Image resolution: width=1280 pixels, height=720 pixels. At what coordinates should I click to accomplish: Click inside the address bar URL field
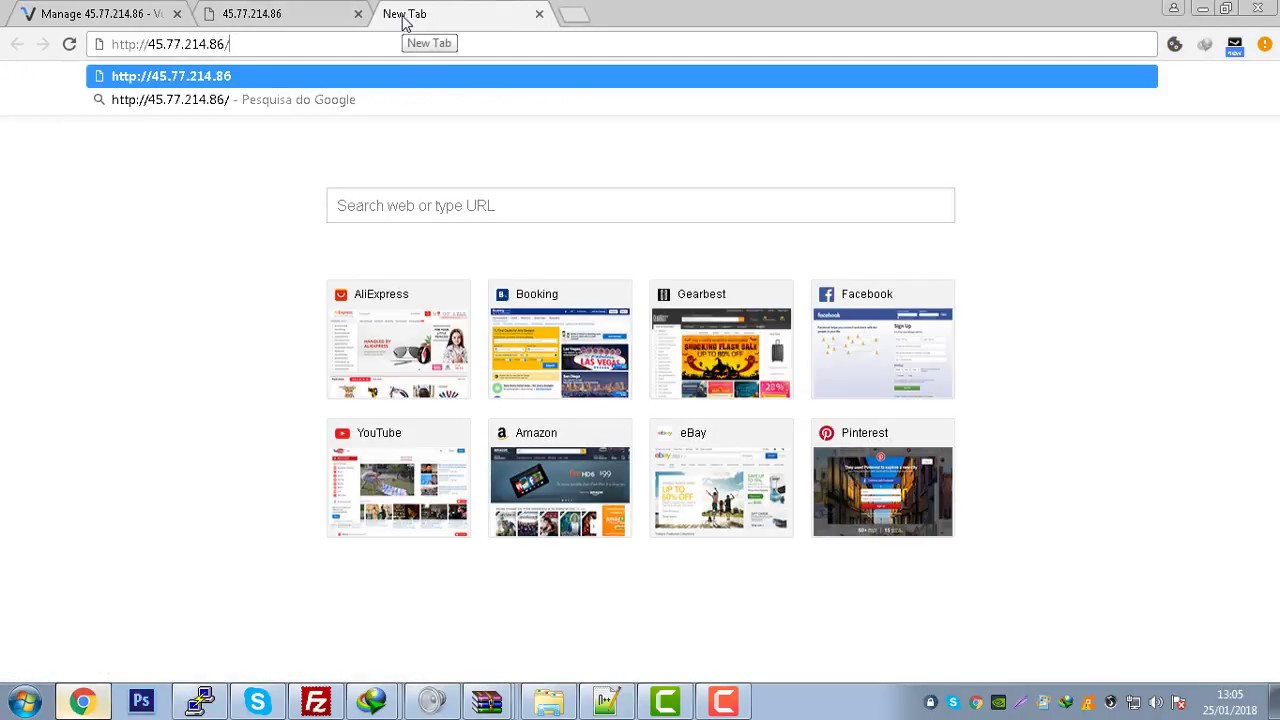(x=622, y=44)
